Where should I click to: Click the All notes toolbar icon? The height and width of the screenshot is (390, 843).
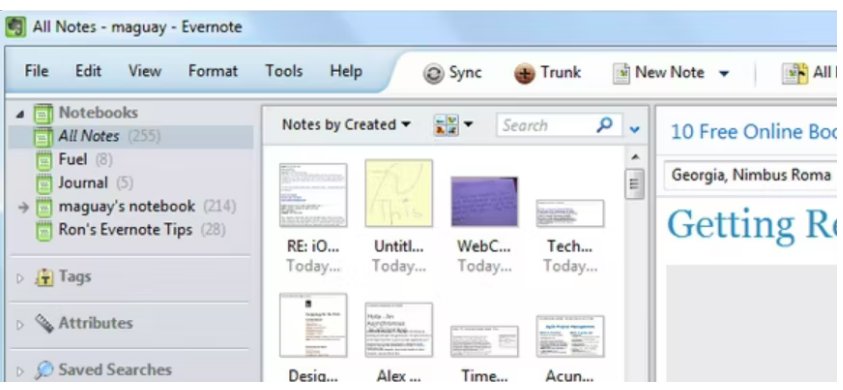point(795,73)
